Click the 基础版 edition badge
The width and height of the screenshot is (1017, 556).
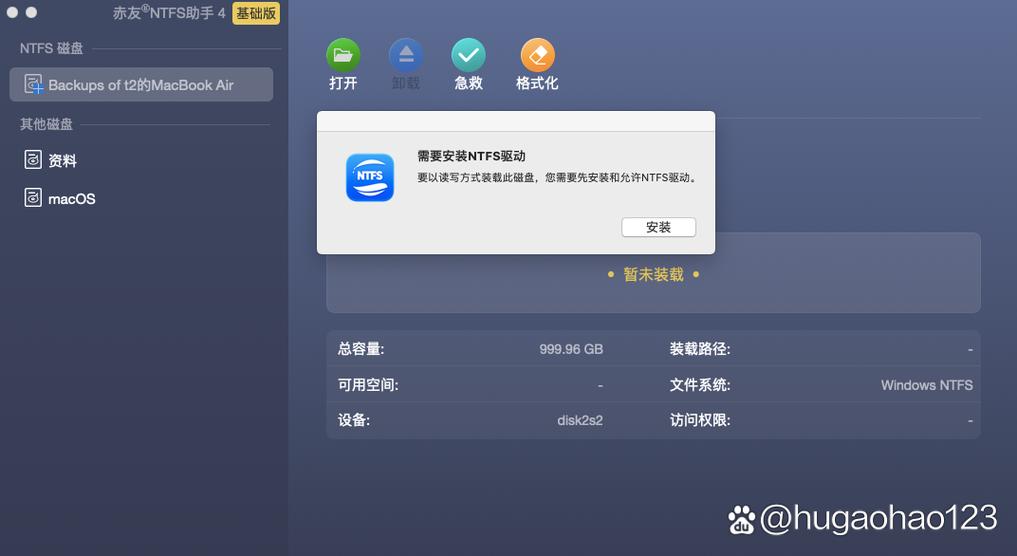(x=256, y=13)
